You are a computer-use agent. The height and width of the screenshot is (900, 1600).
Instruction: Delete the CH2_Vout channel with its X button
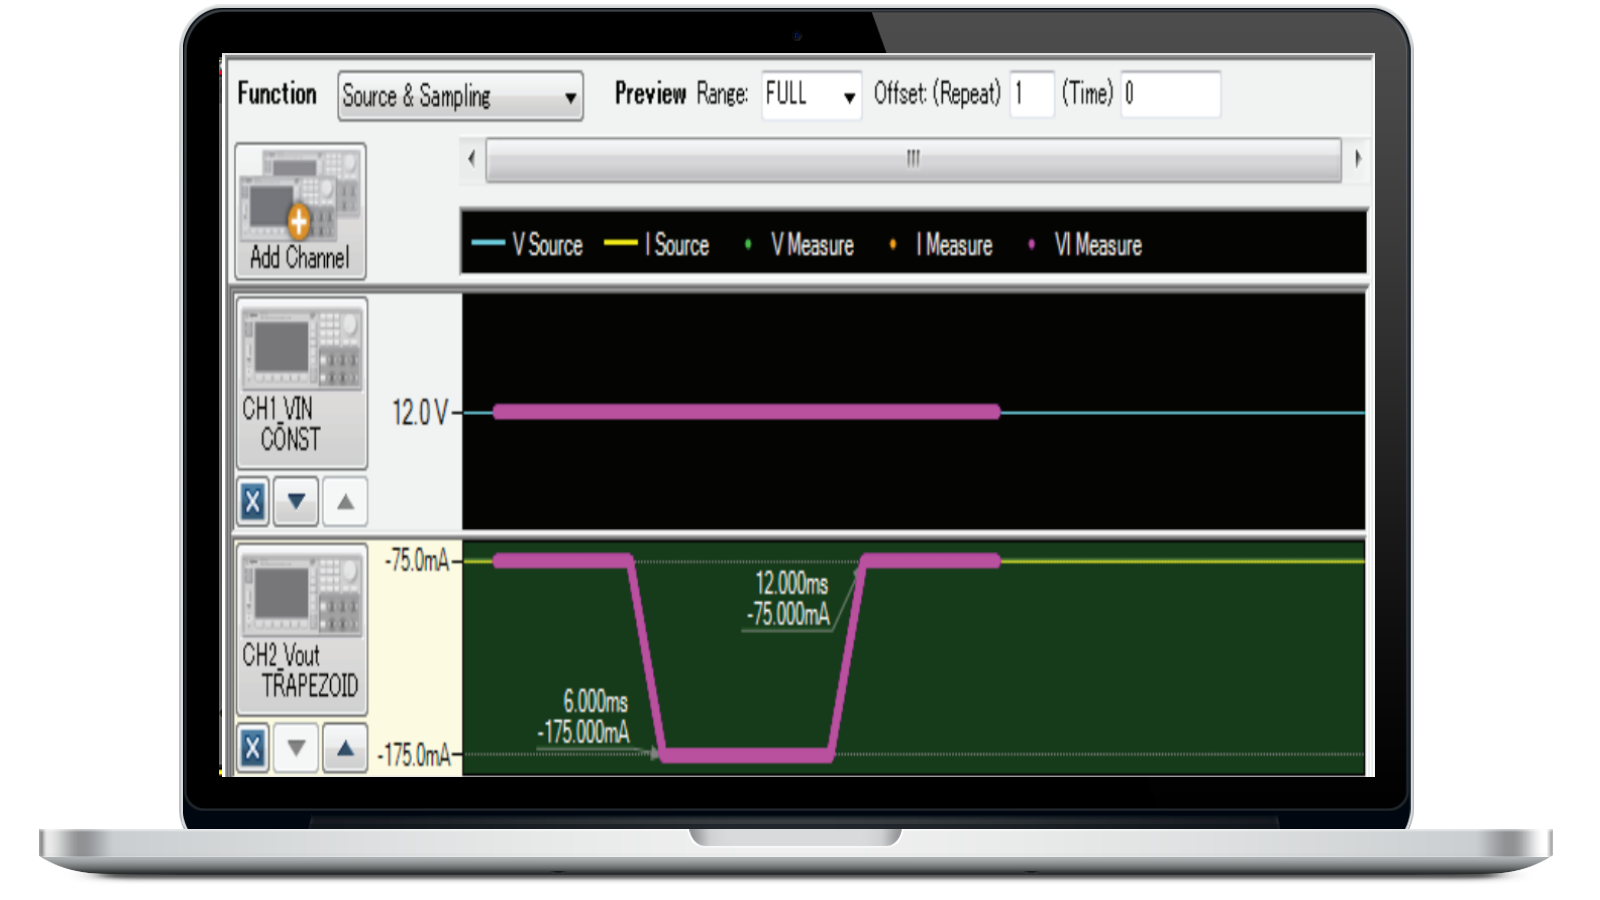point(252,747)
